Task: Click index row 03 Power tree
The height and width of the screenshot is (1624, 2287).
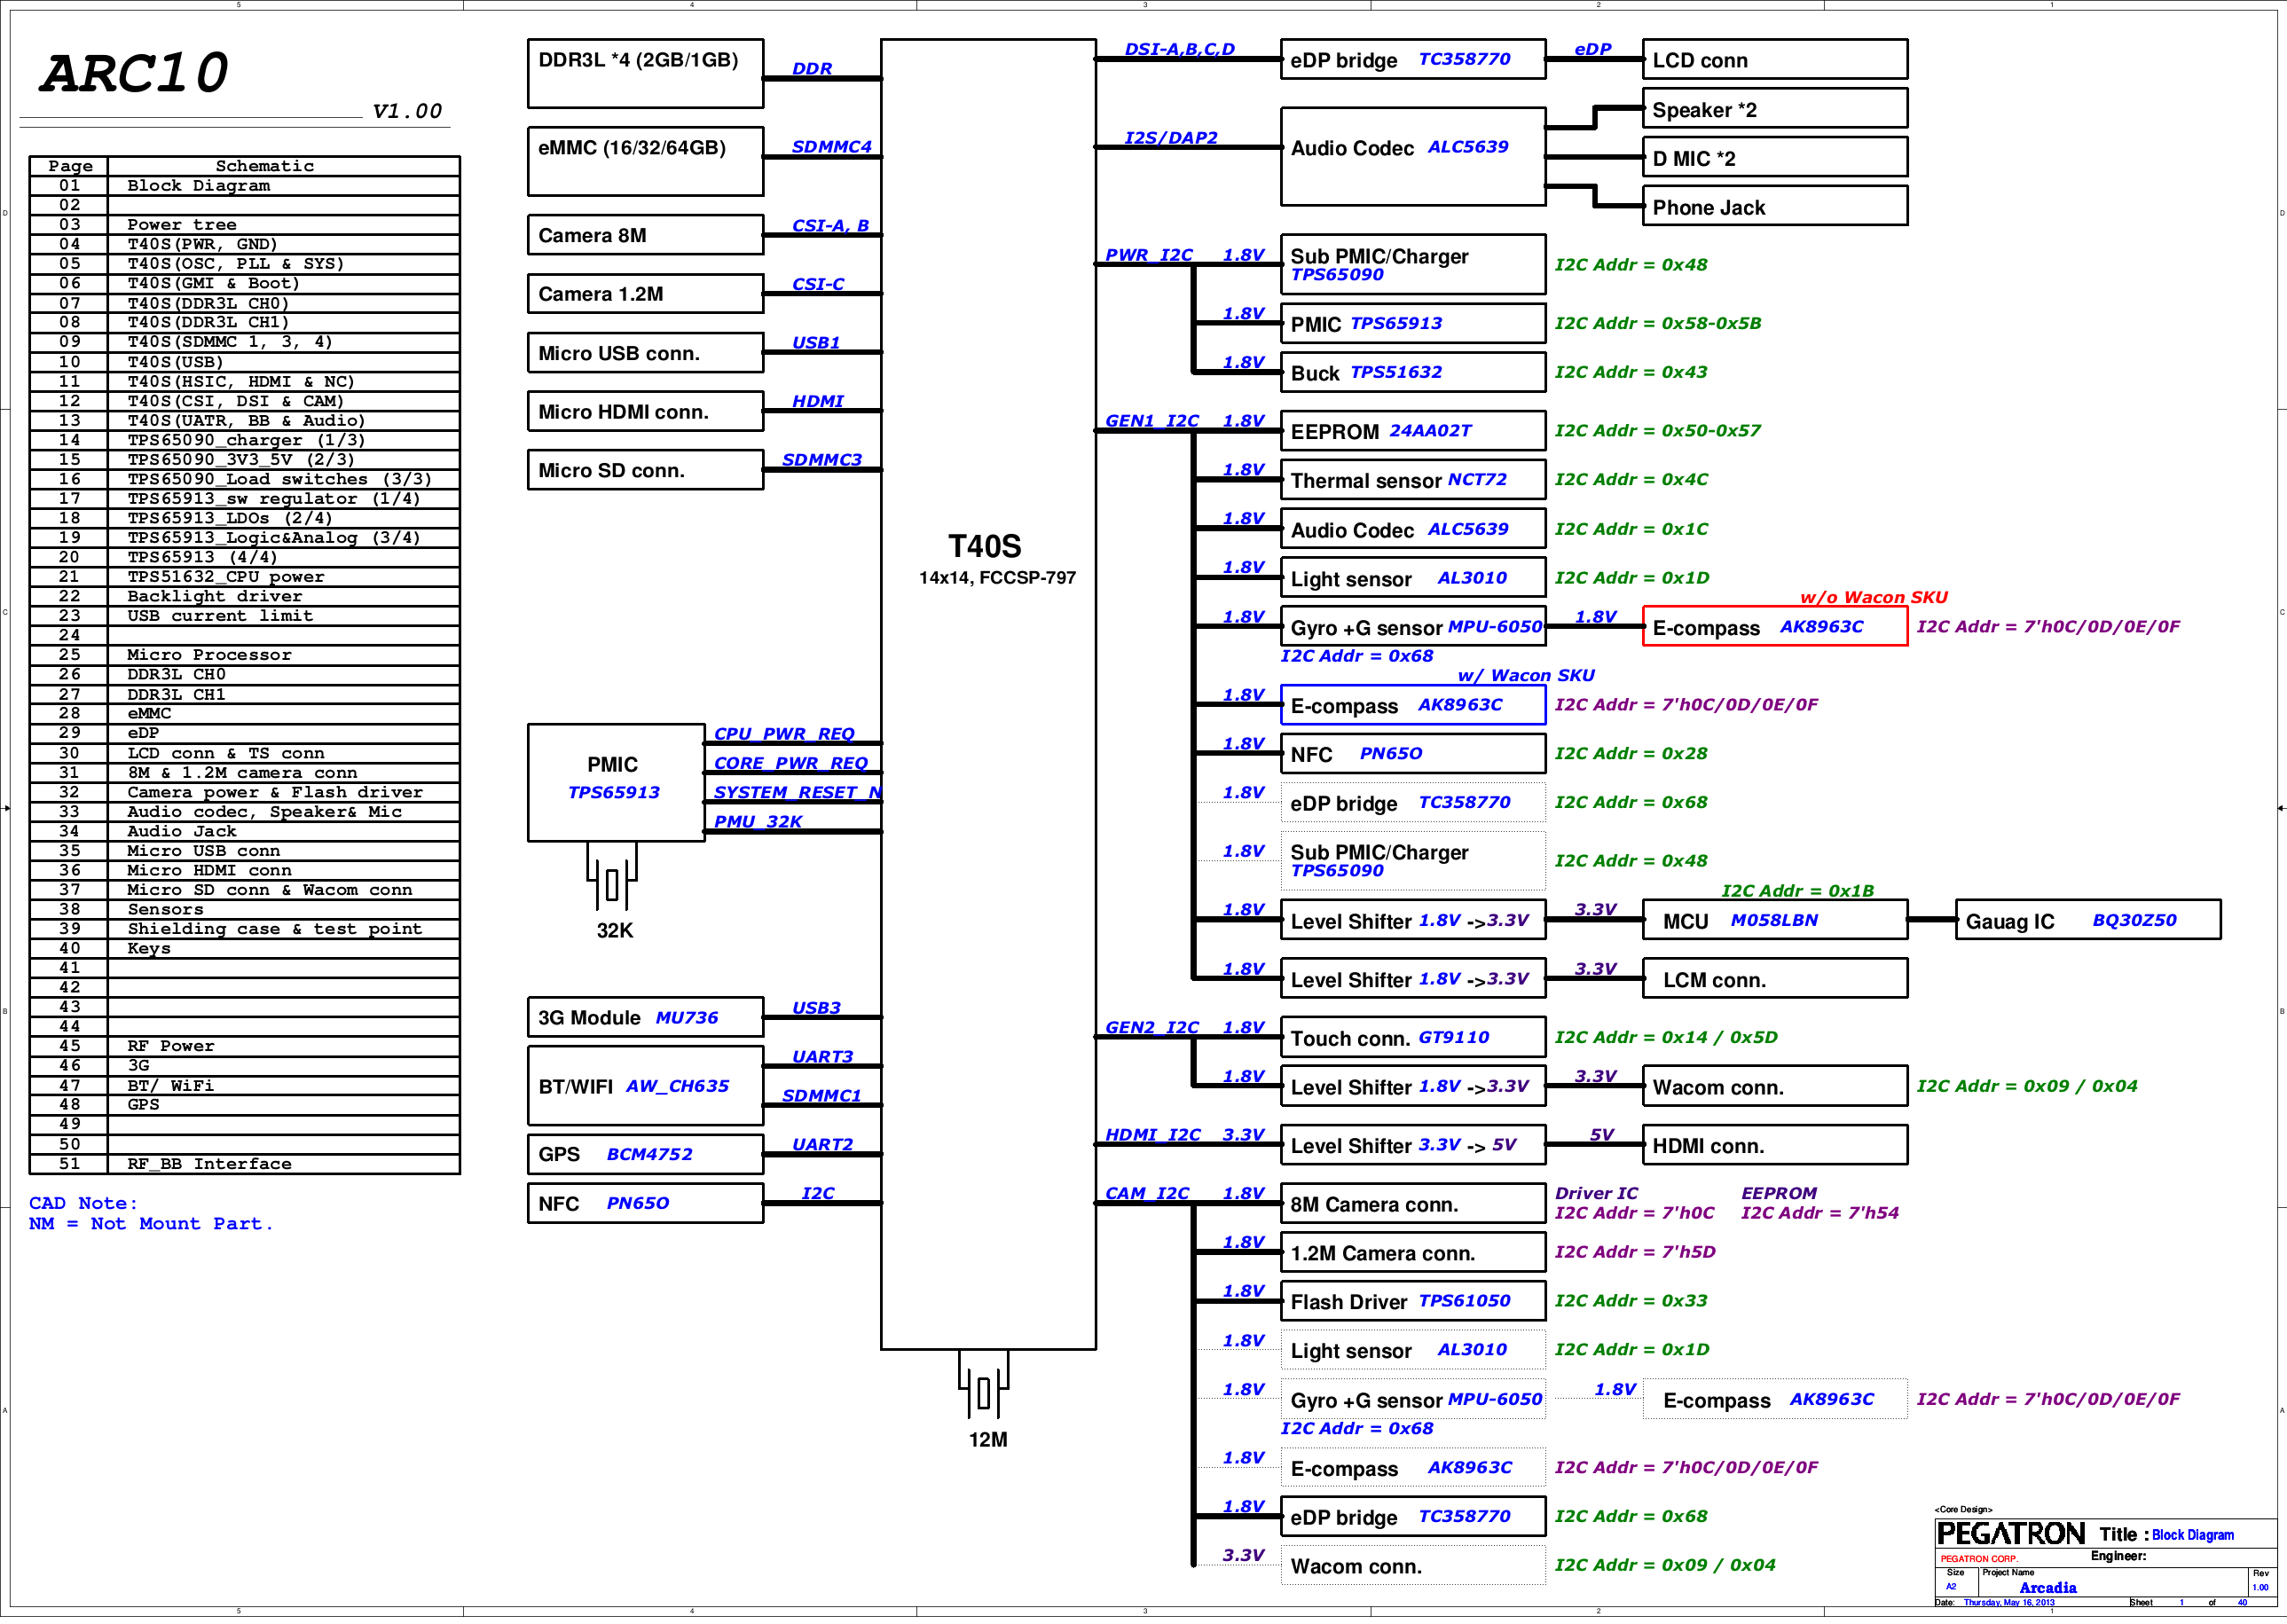Action: [x=244, y=225]
